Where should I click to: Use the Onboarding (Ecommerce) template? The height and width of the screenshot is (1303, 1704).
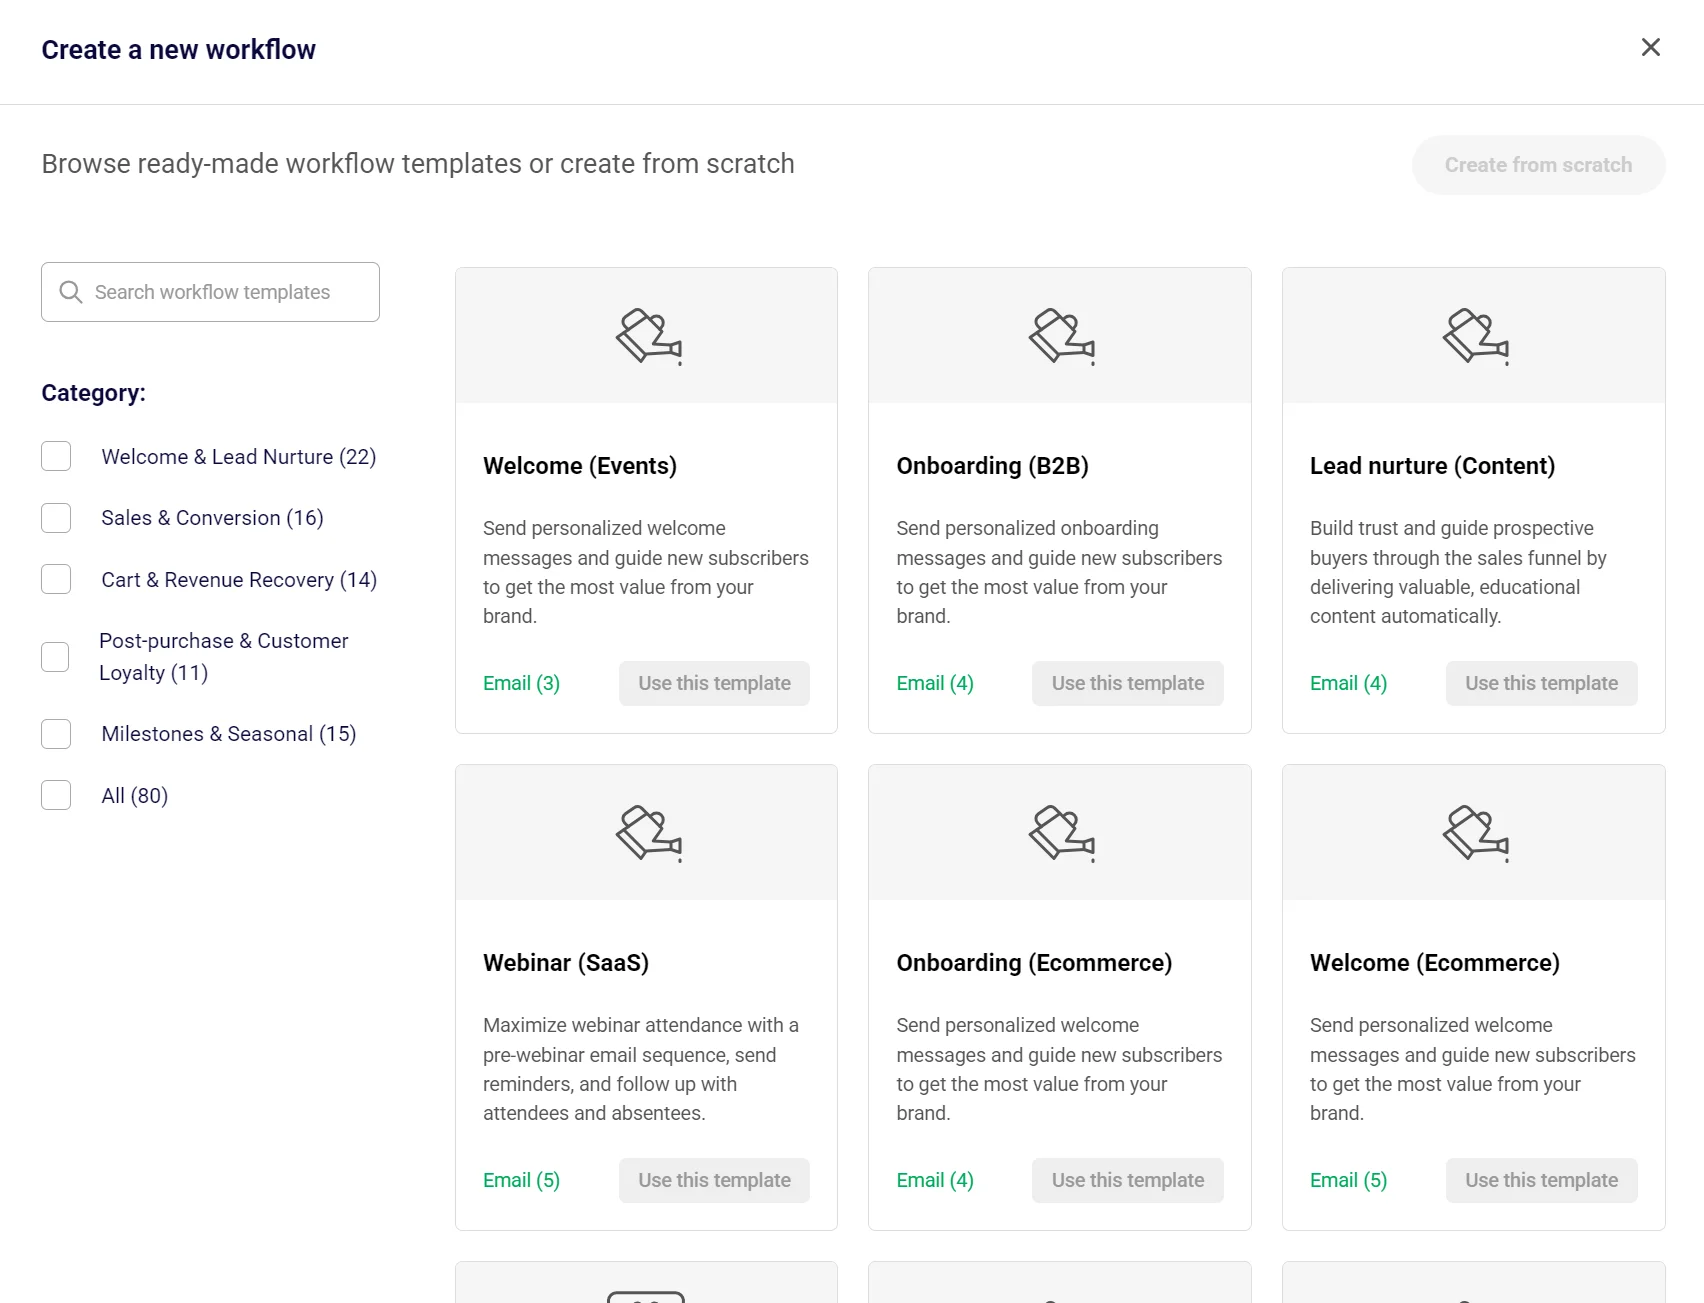(x=1128, y=1180)
